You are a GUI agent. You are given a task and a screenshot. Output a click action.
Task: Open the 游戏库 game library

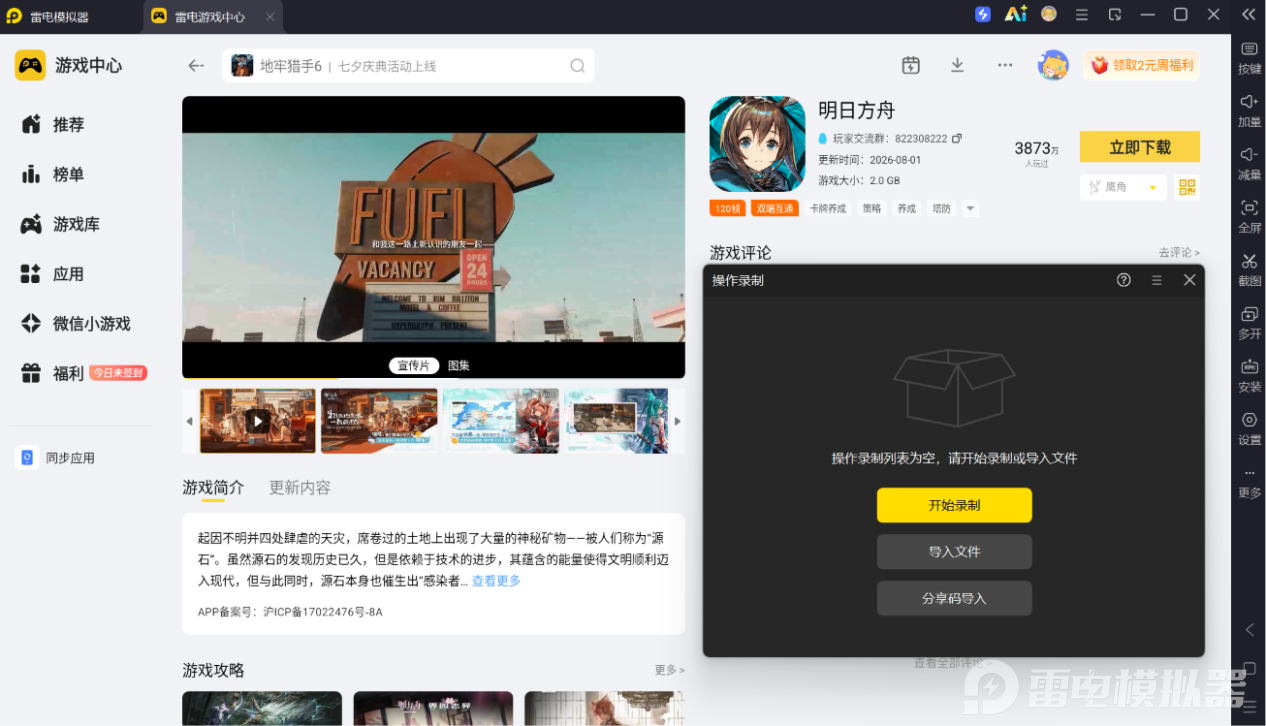(x=76, y=224)
